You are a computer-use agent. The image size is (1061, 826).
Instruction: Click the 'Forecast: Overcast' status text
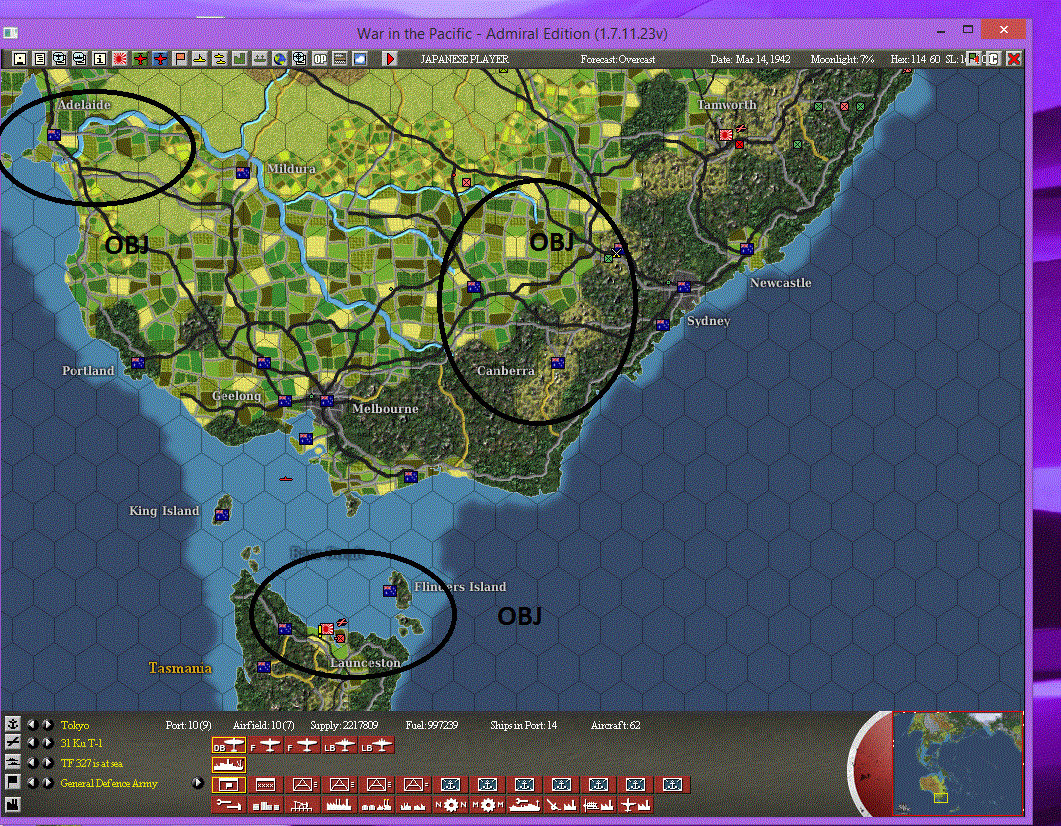[x=617, y=60]
